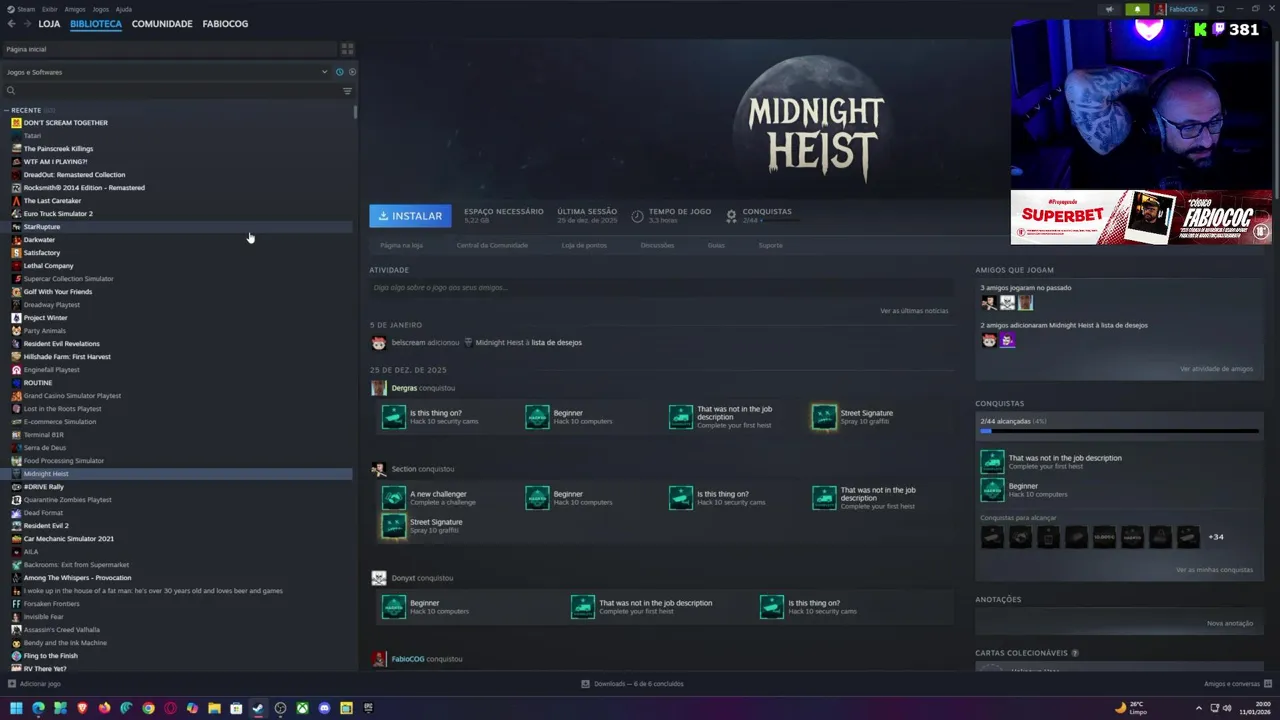This screenshot has height=720, width=1280.
Task: Open advanced filter options icon
Action: click(347, 91)
